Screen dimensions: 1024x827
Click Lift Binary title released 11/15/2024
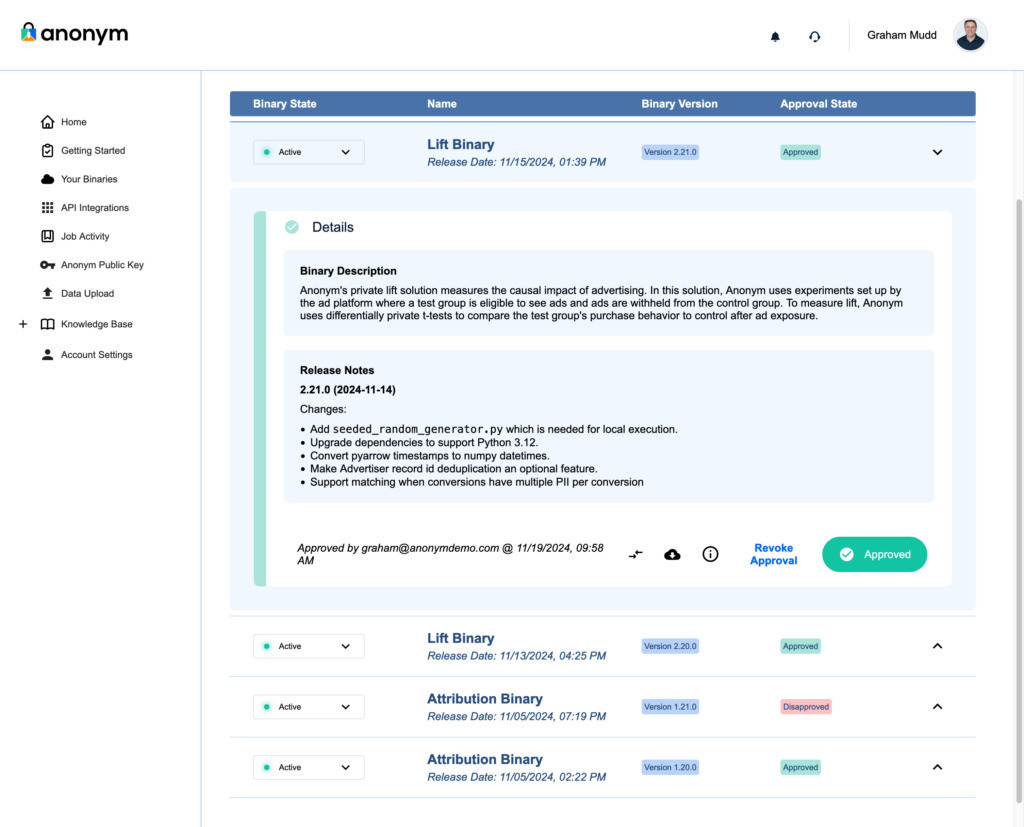(460, 144)
